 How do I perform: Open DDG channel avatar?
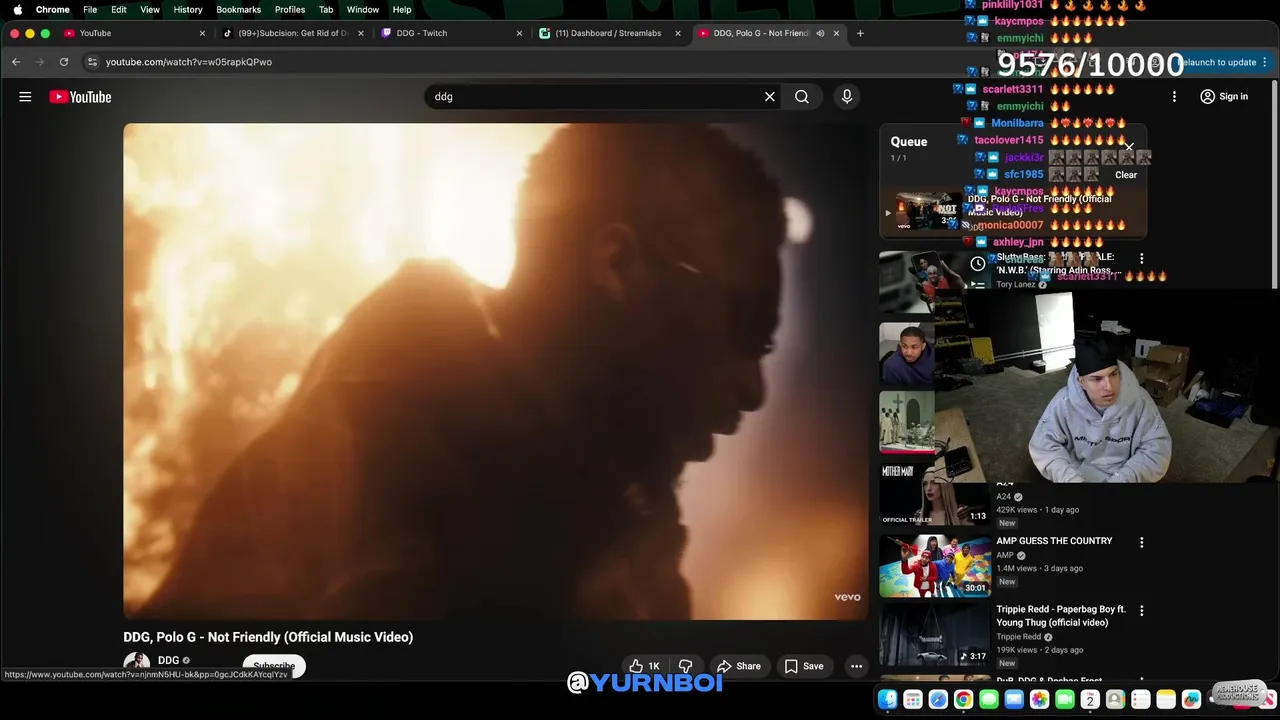click(x=137, y=664)
